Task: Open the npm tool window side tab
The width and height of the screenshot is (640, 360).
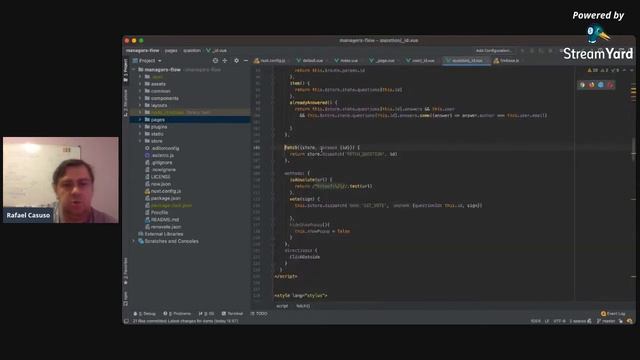Action: 126,298
